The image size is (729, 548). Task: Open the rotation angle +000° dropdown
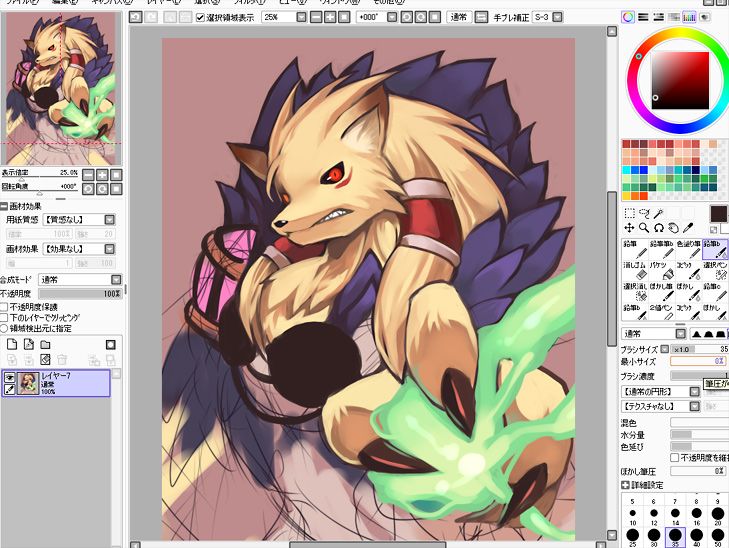coord(392,17)
